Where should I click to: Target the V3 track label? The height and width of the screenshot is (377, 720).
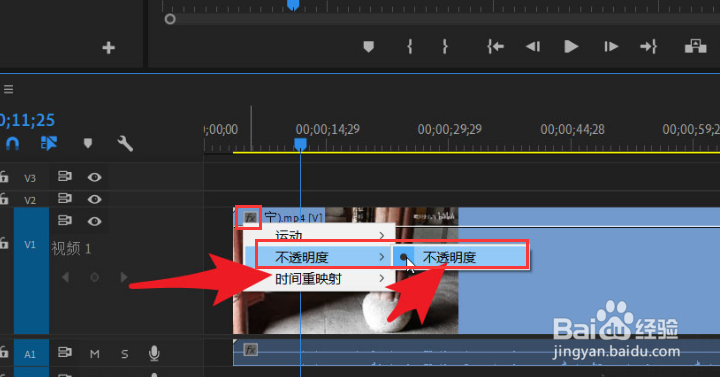30,178
